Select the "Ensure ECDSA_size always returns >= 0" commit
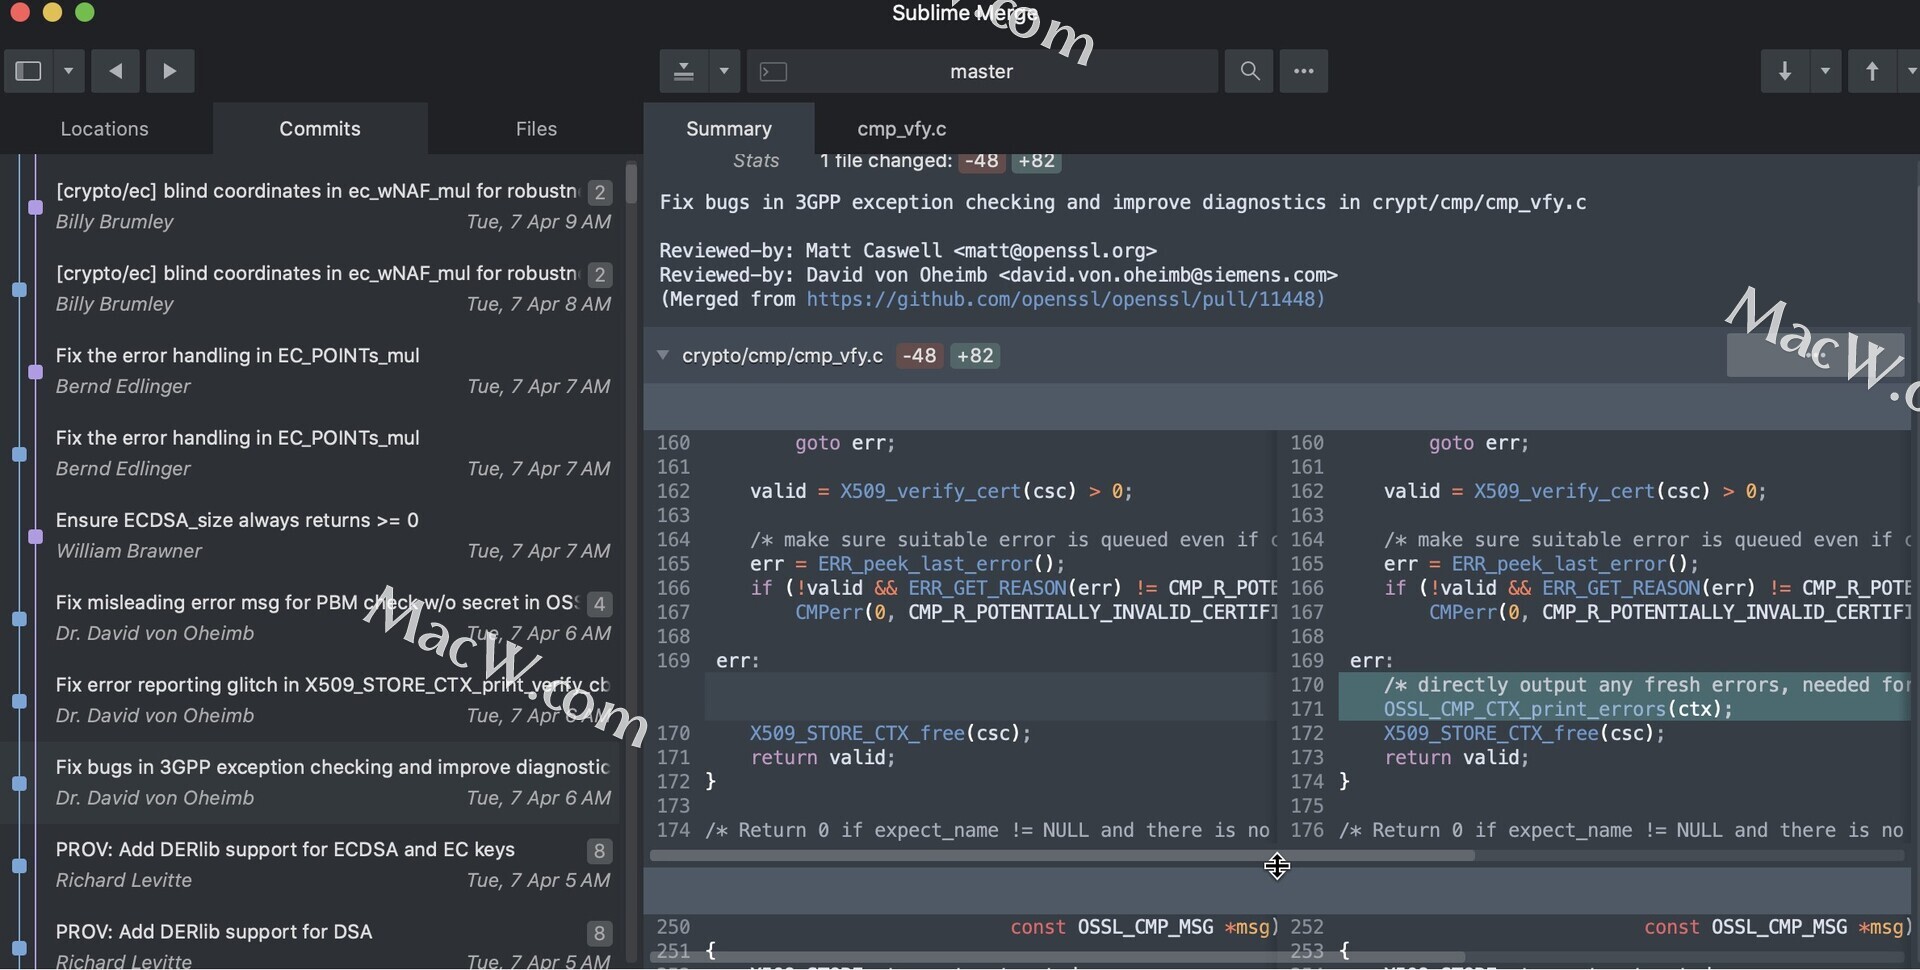 [237, 520]
